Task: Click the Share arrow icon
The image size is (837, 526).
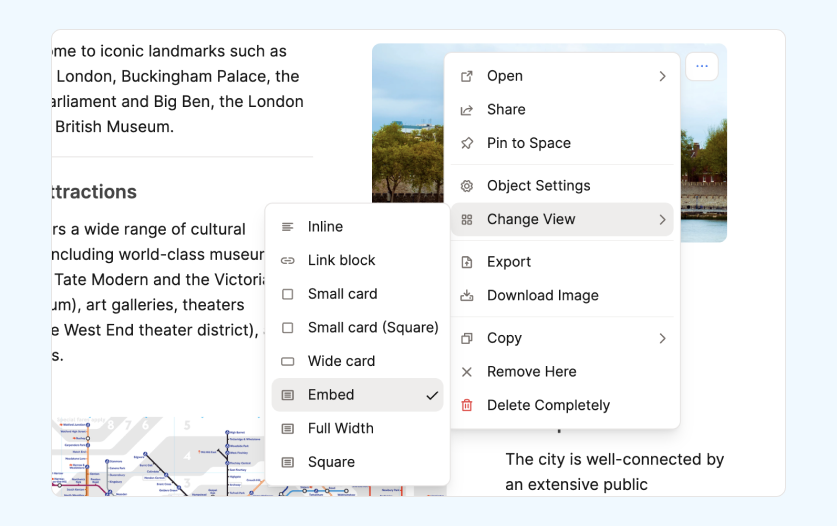Action: click(466, 110)
